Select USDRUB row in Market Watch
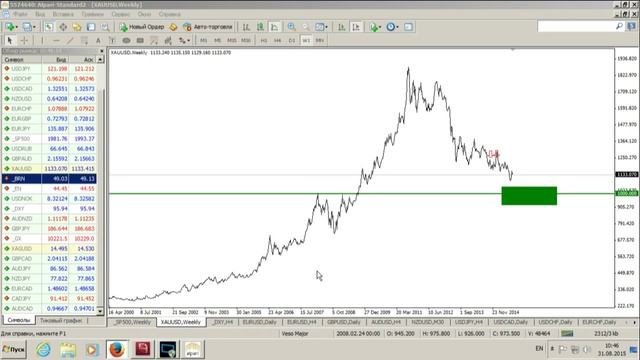The height and width of the screenshot is (360, 640). (49, 149)
